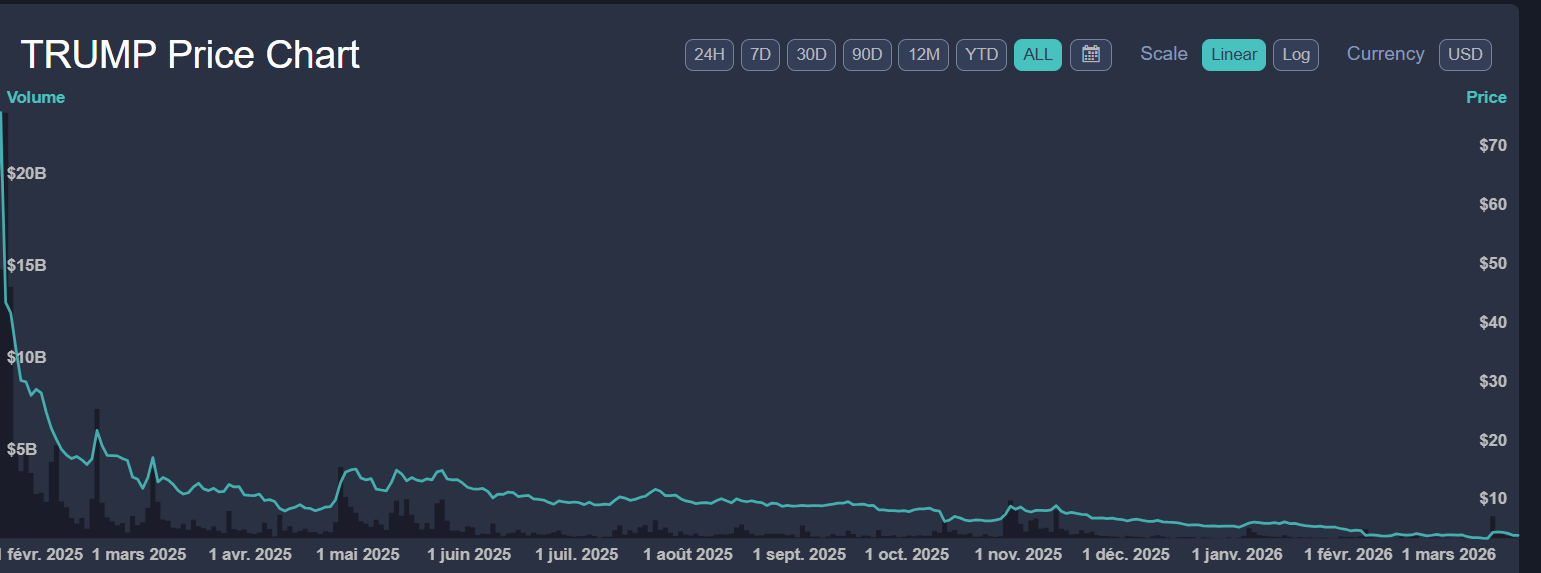This screenshot has height=573, width=1541.
Task: Click the 1 août 2025 date label
Action: (688, 554)
